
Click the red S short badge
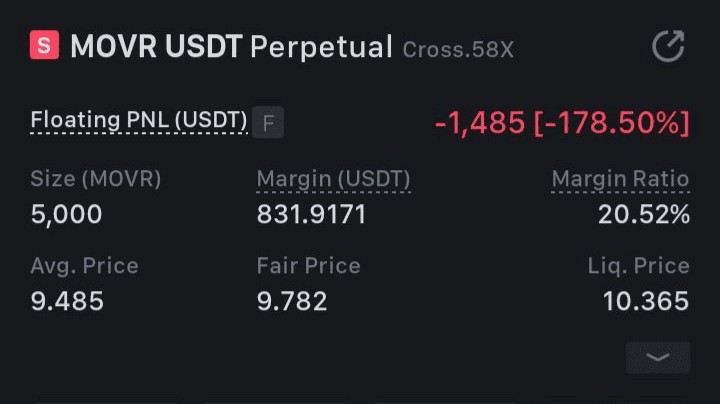pyautogui.click(x=45, y=45)
